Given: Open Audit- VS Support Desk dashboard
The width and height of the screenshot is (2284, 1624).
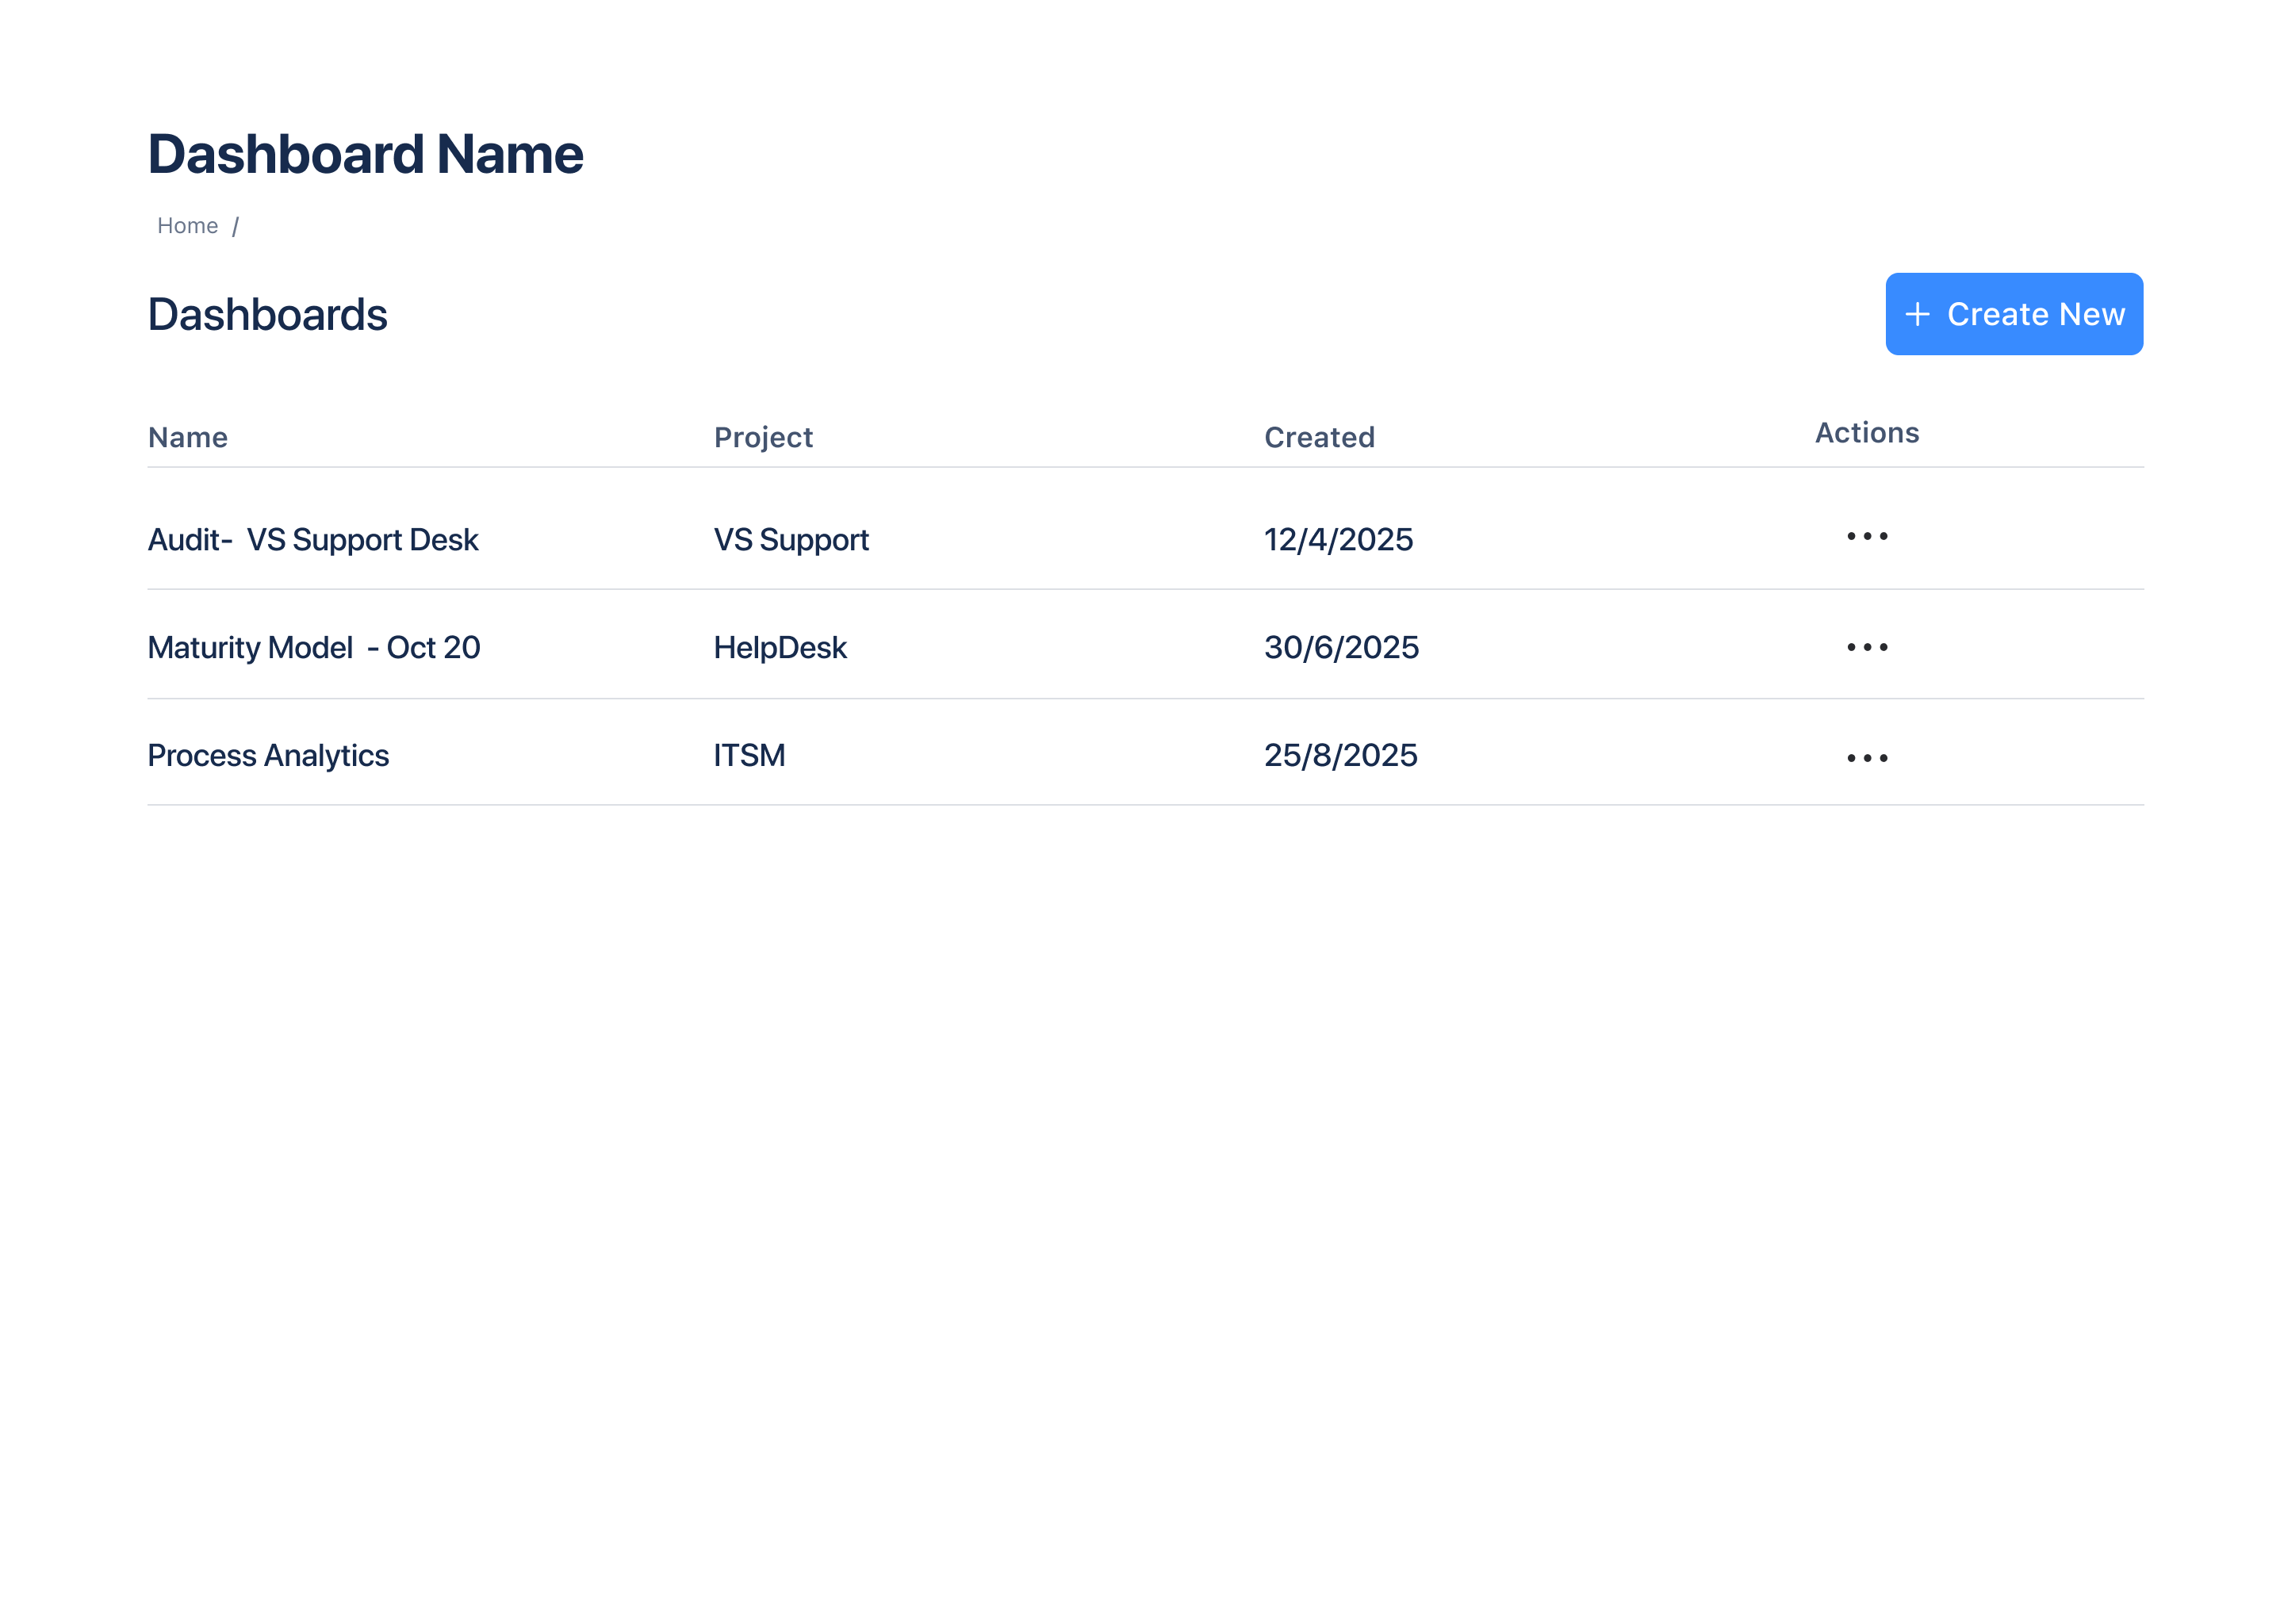Looking at the screenshot, I should [313, 540].
